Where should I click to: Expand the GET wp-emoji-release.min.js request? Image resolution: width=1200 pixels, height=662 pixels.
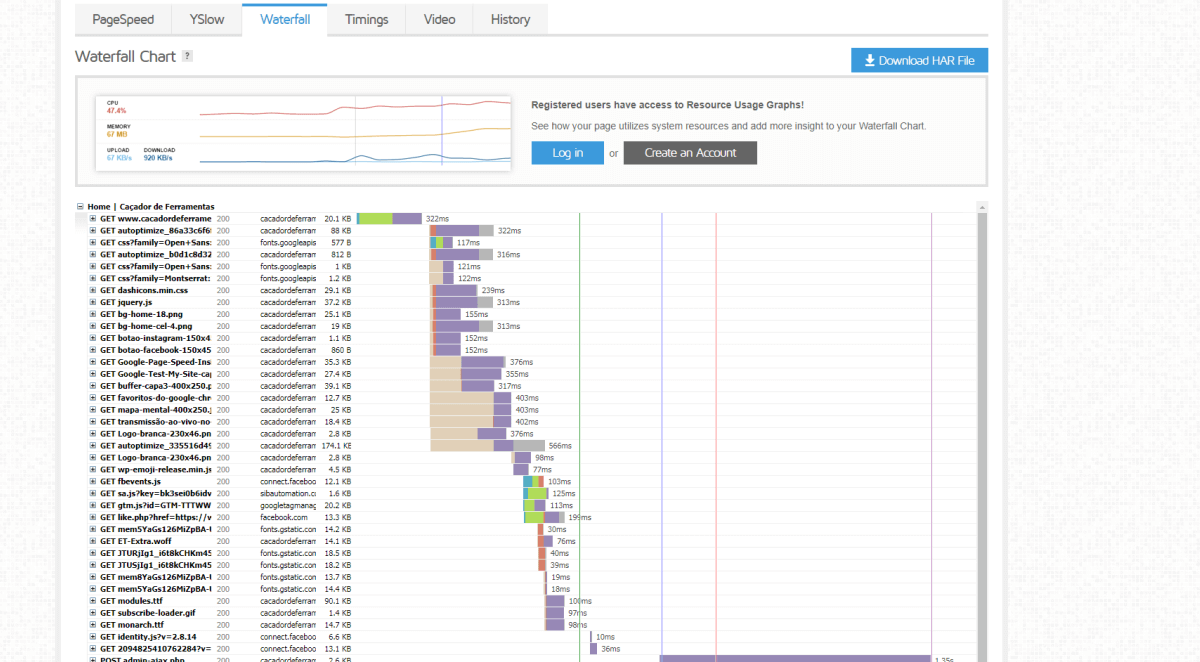coord(93,469)
